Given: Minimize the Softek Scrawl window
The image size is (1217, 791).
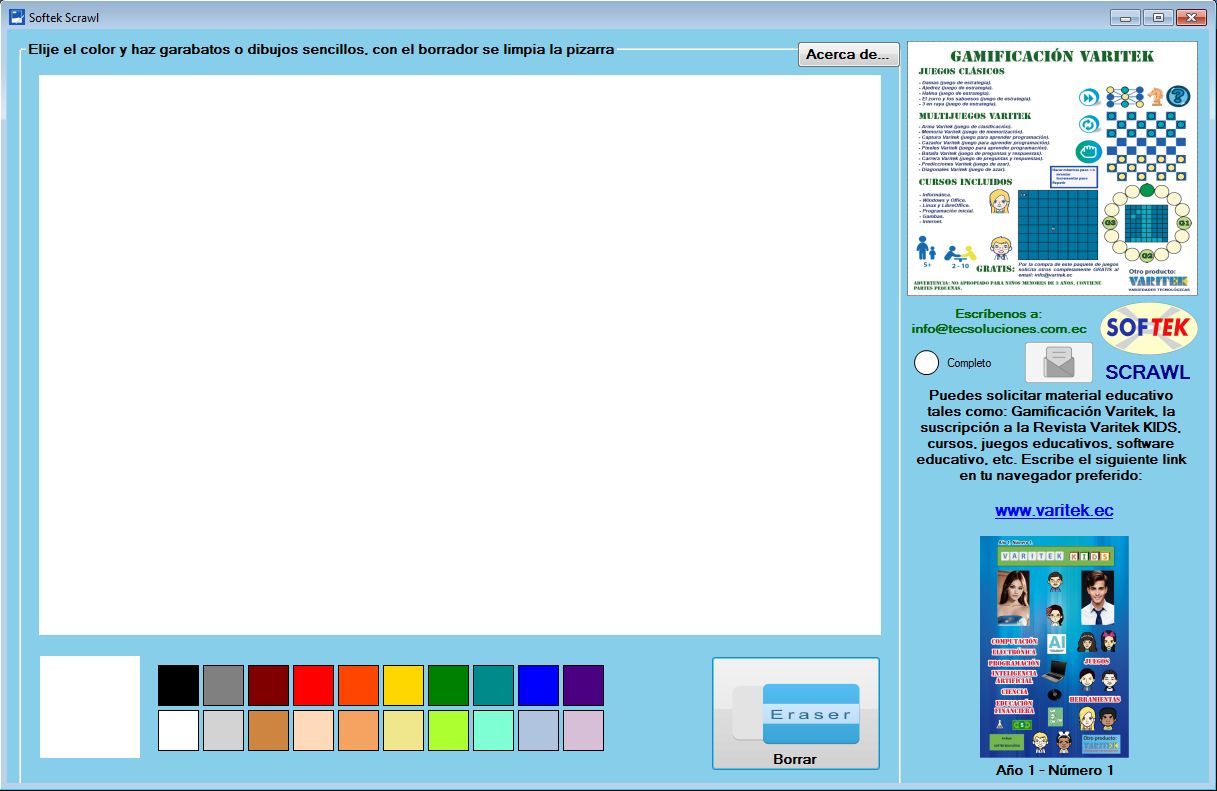Looking at the screenshot, I should tap(1127, 17).
